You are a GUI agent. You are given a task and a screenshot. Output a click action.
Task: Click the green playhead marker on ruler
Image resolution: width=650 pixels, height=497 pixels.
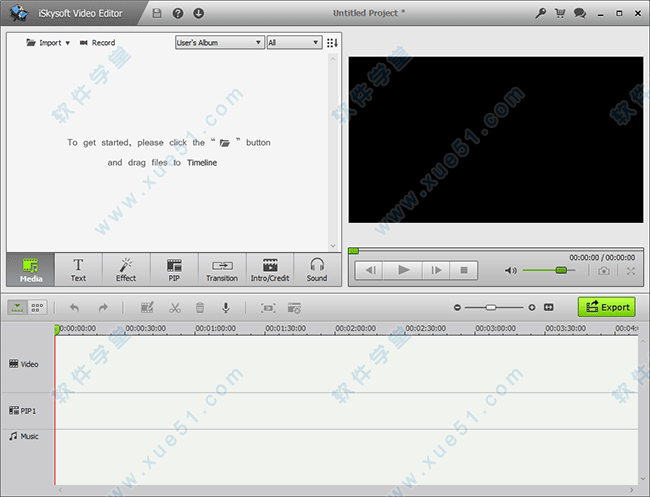click(x=57, y=330)
